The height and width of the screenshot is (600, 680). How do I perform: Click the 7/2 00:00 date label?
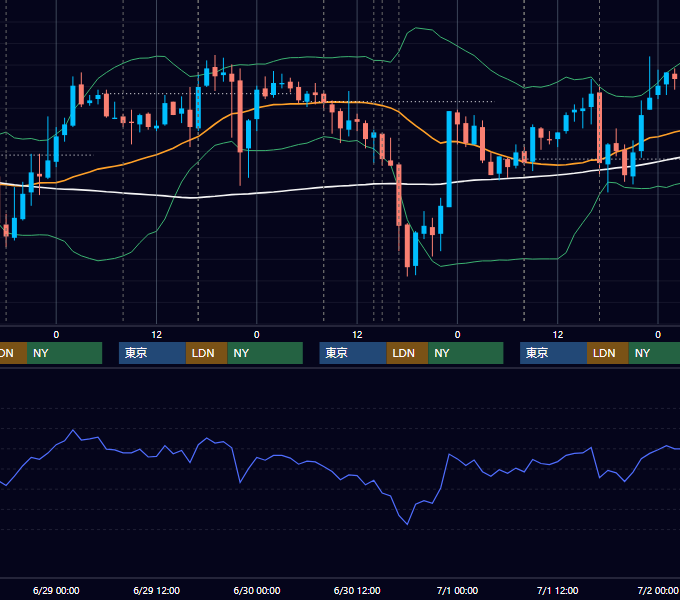(x=658, y=590)
